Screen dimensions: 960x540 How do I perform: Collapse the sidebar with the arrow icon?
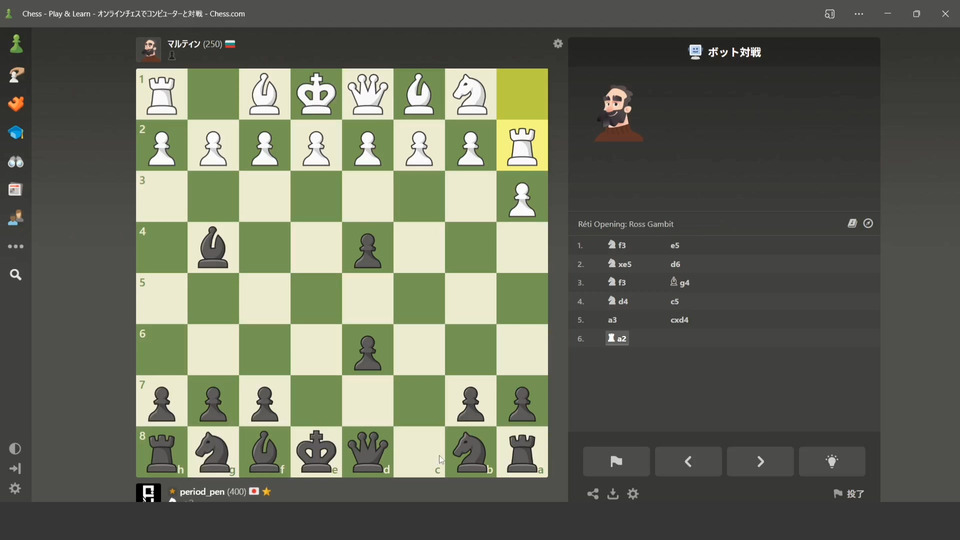(15, 468)
